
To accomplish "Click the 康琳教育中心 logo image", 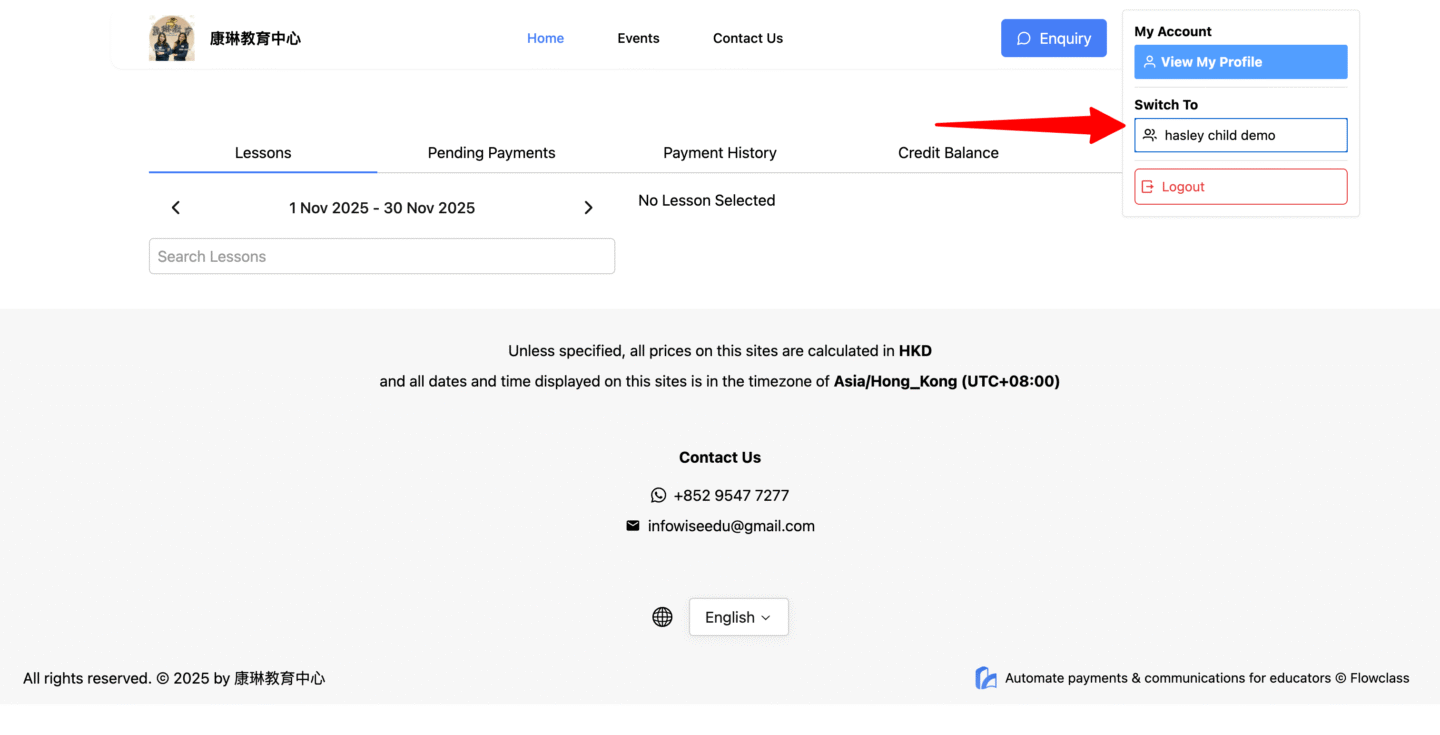I will tap(171, 39).
